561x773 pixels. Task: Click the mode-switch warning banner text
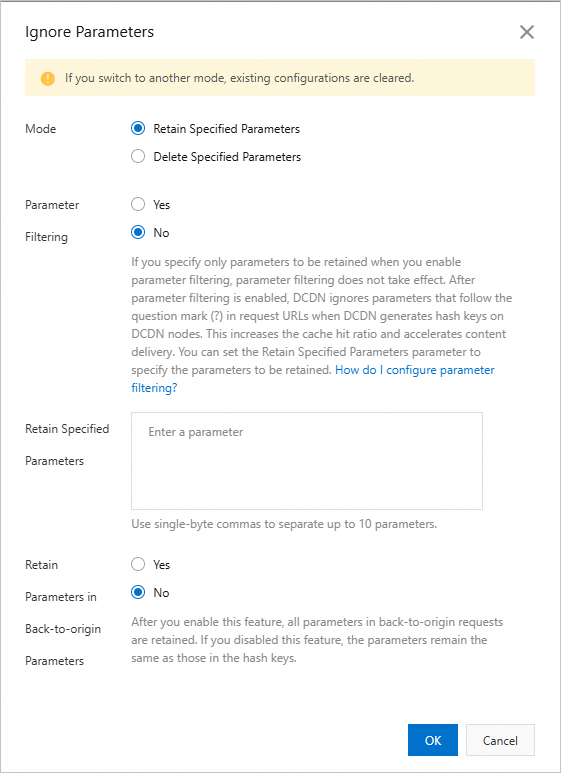tap(240, 78)
